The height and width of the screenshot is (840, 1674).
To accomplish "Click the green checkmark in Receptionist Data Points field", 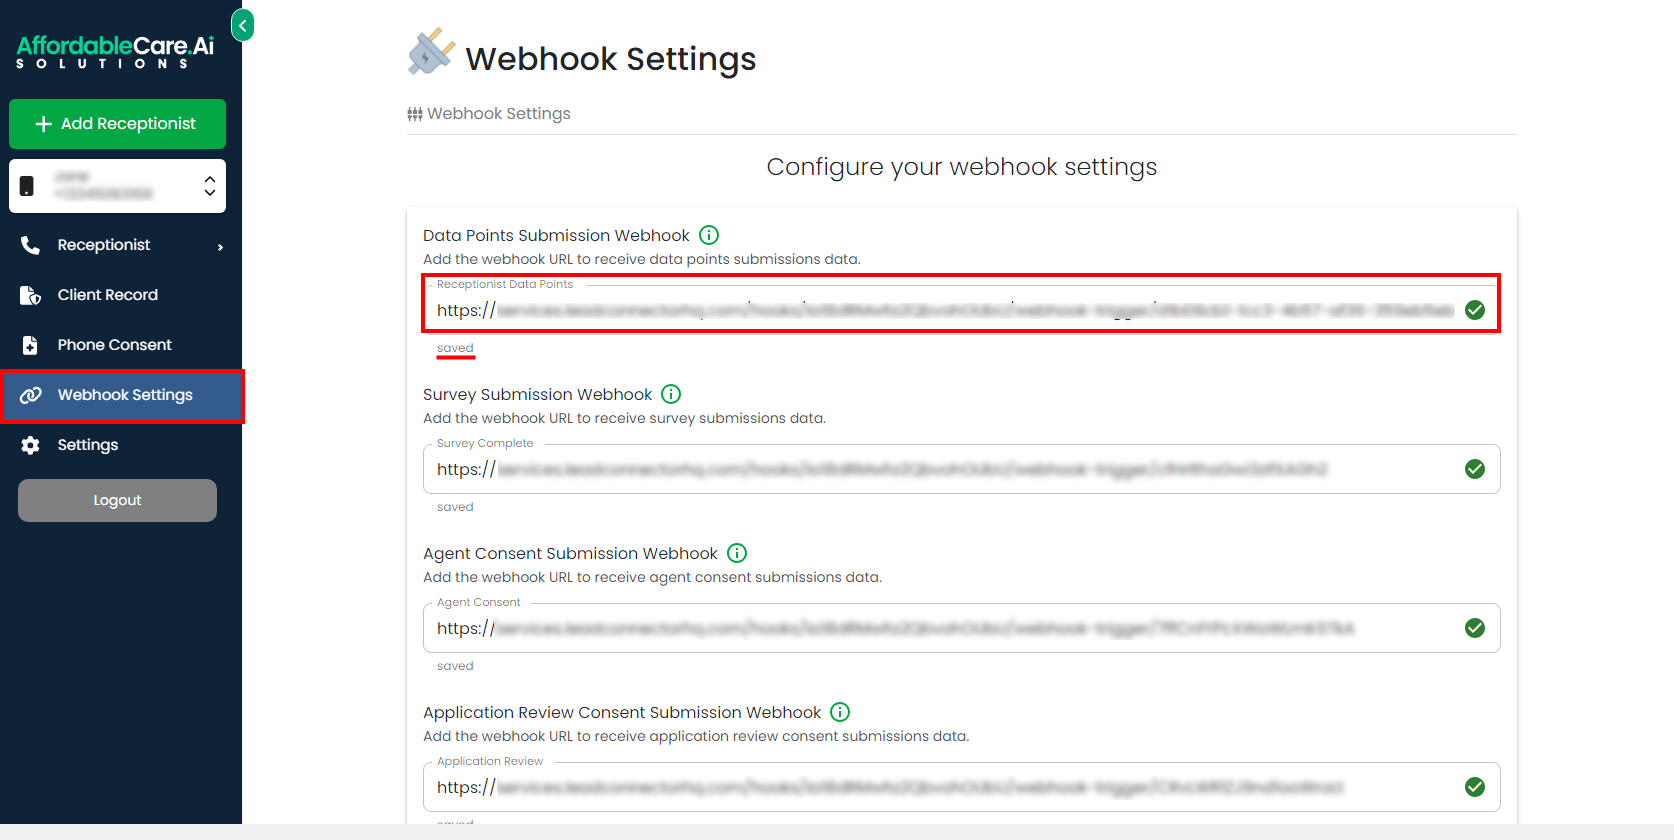I will (1475, 310).
